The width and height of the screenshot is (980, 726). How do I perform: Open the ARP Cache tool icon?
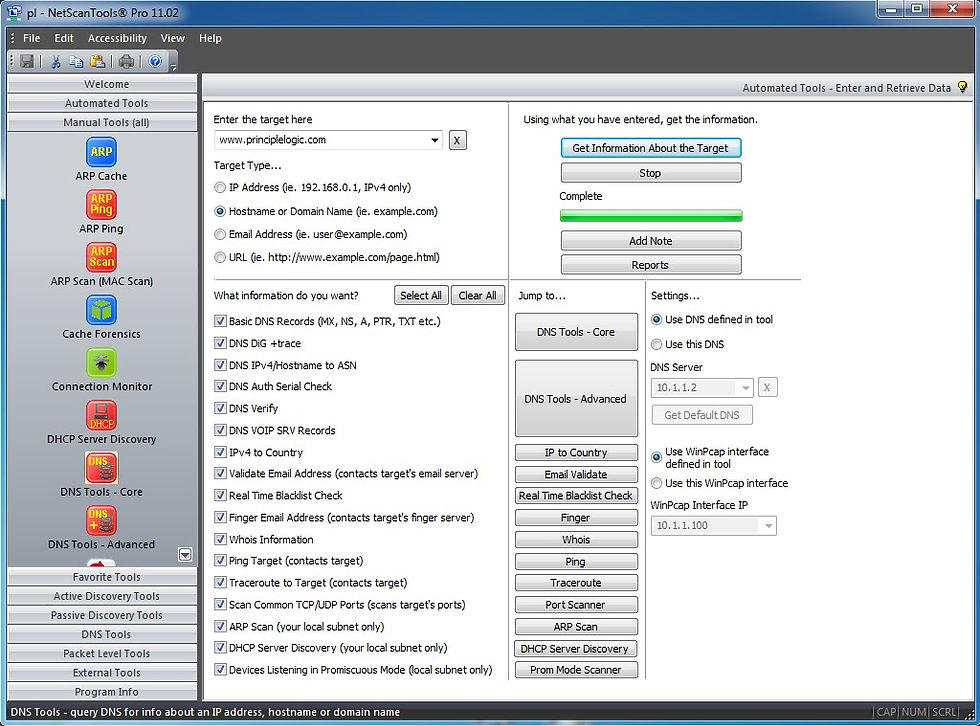click(101, 152)
